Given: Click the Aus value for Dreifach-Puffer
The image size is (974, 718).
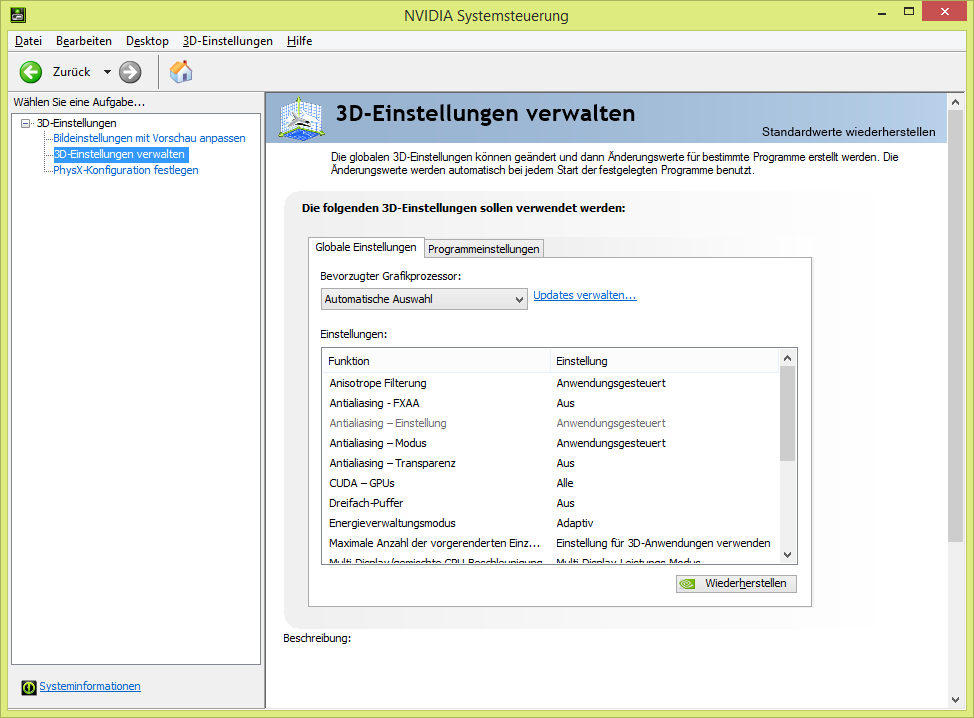Looking at the screenshot, I should coord(565,503).
